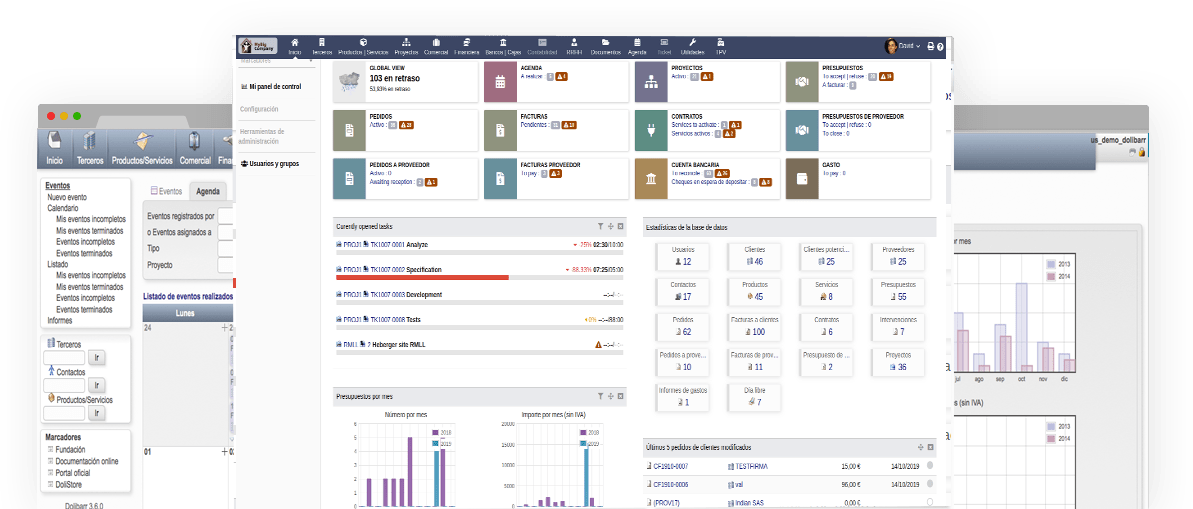Open Productos | Servicios in top navbar
The image size is (1193, 509).
point(364,46)
